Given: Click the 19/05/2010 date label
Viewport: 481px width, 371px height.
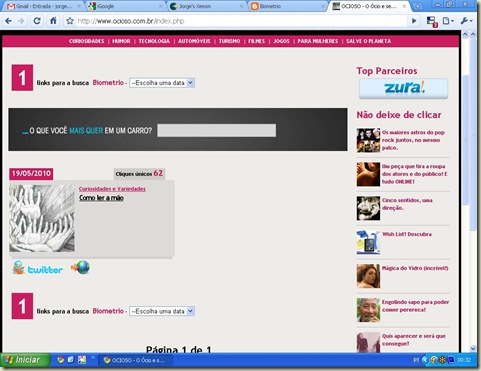Looking at the screenshot, I should (x=31, y=174).
